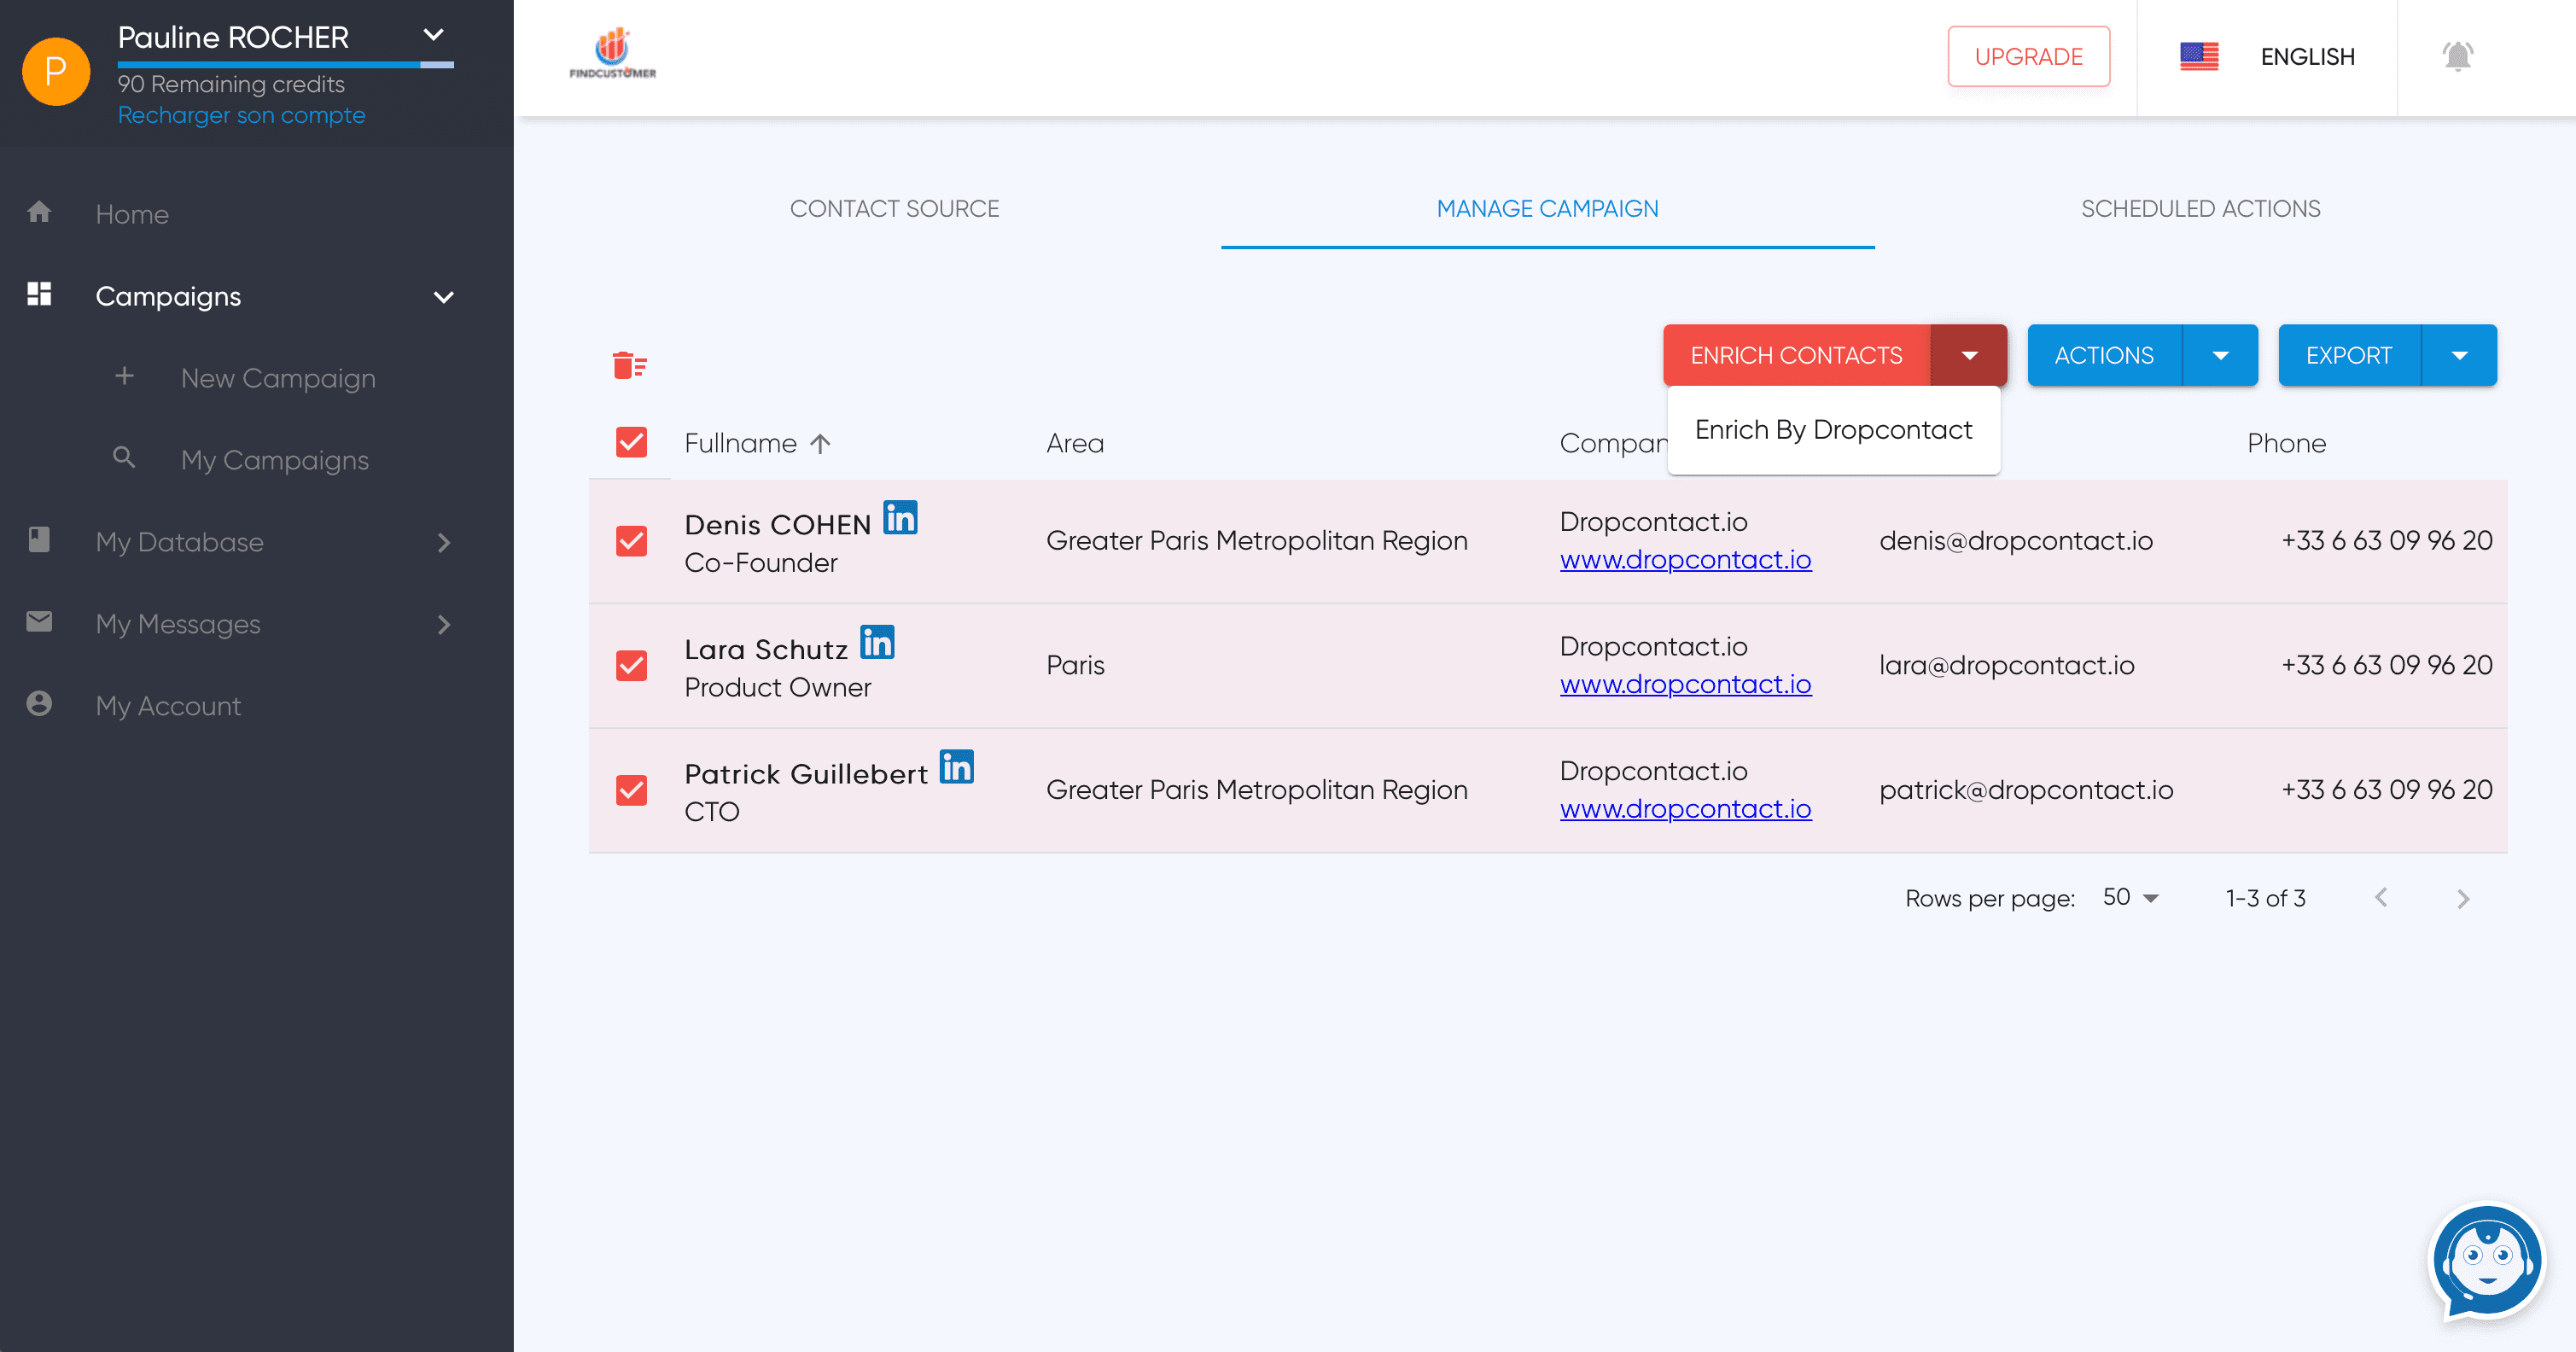The width and height of the screenshot is (2576, 1352).
Task: Open the notifications bell
Action: (x=2457, y=56)
